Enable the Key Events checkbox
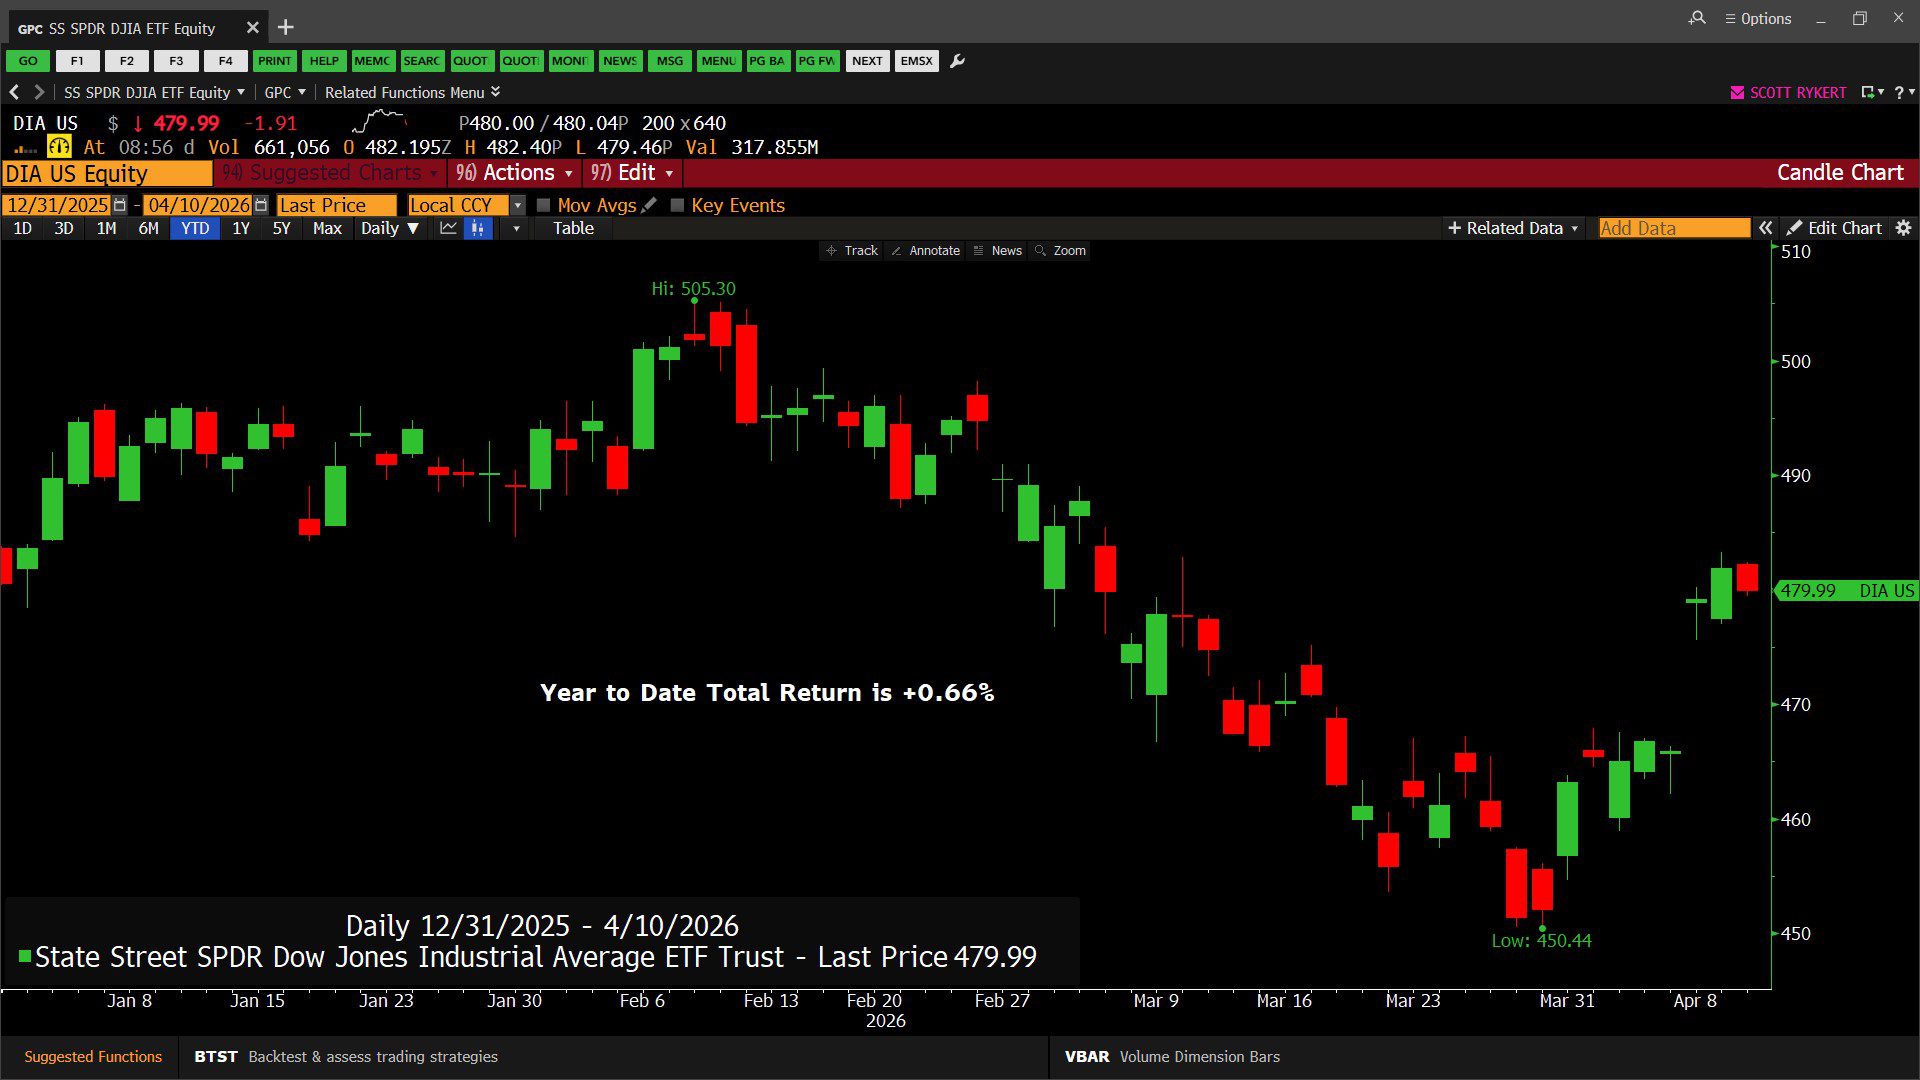Screen dimensions: 1920x1080 coord(677,205)
